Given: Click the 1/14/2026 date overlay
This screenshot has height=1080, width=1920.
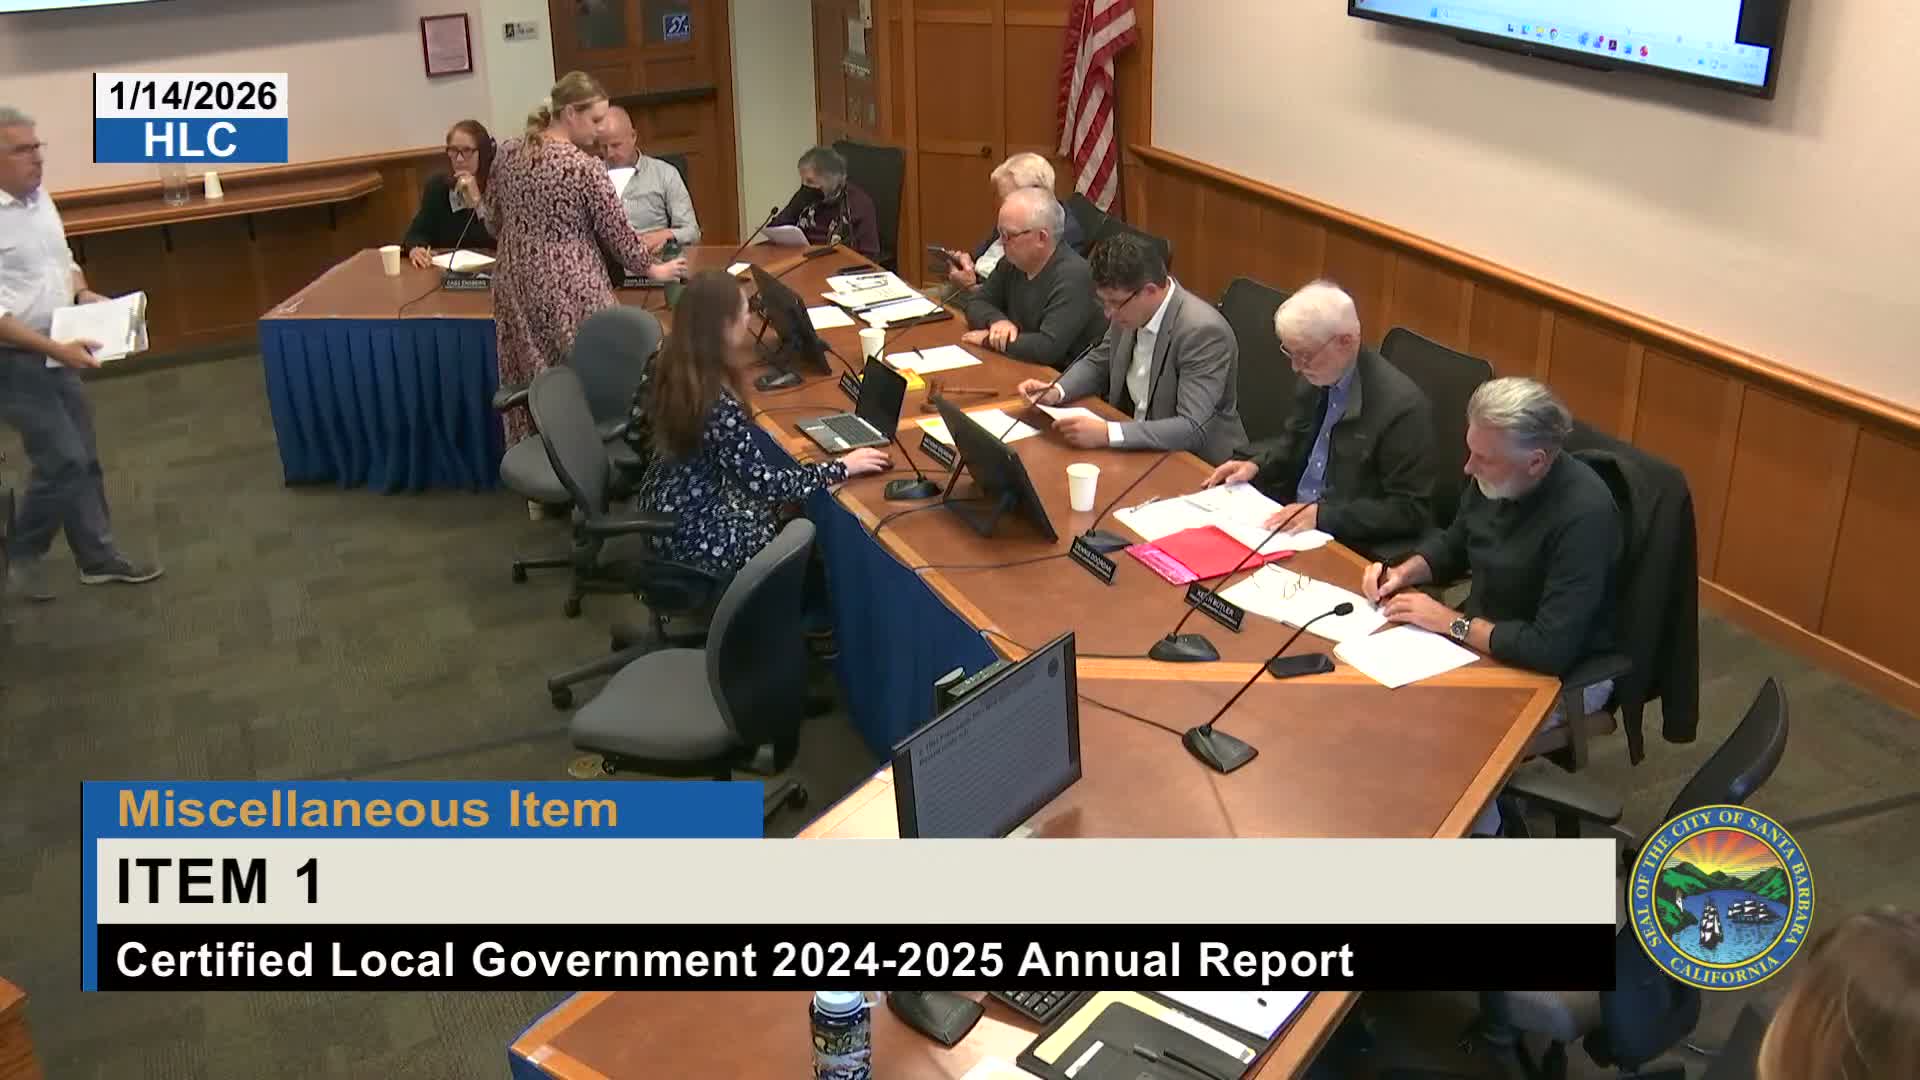Looking at the screenshot, I should pos(191,96).
